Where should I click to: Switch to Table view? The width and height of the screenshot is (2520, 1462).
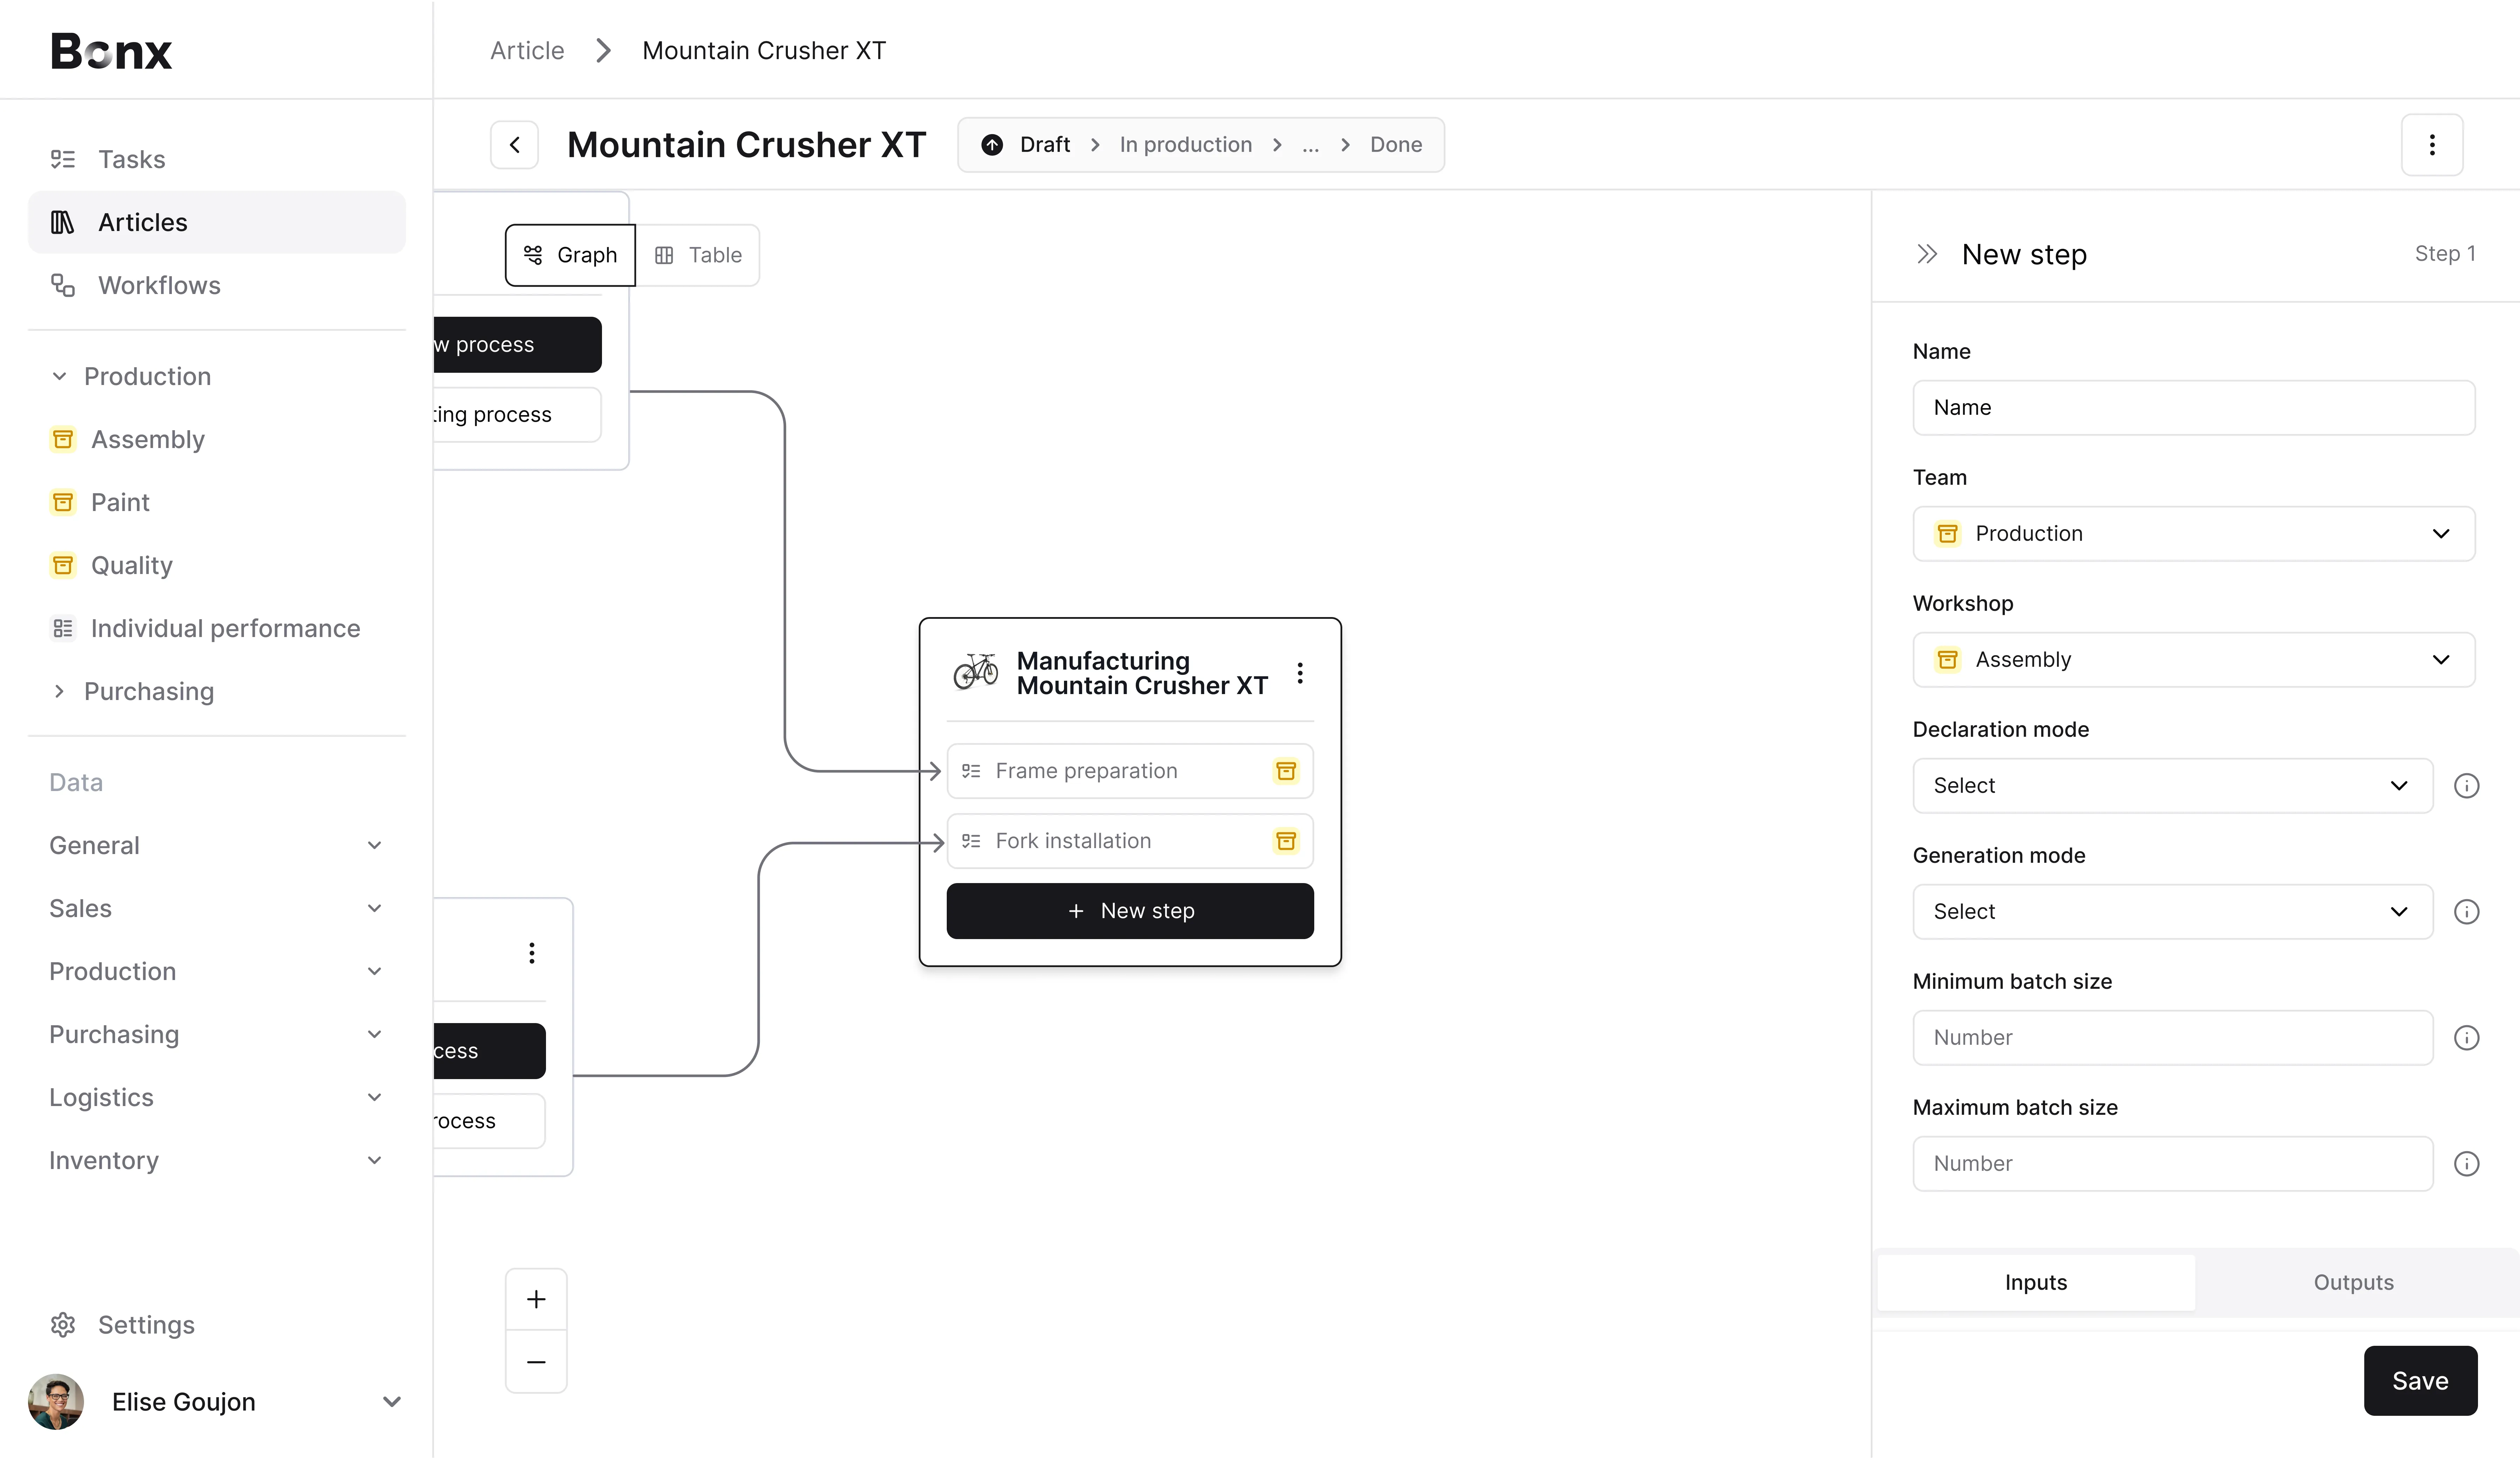tap(698, 255)
